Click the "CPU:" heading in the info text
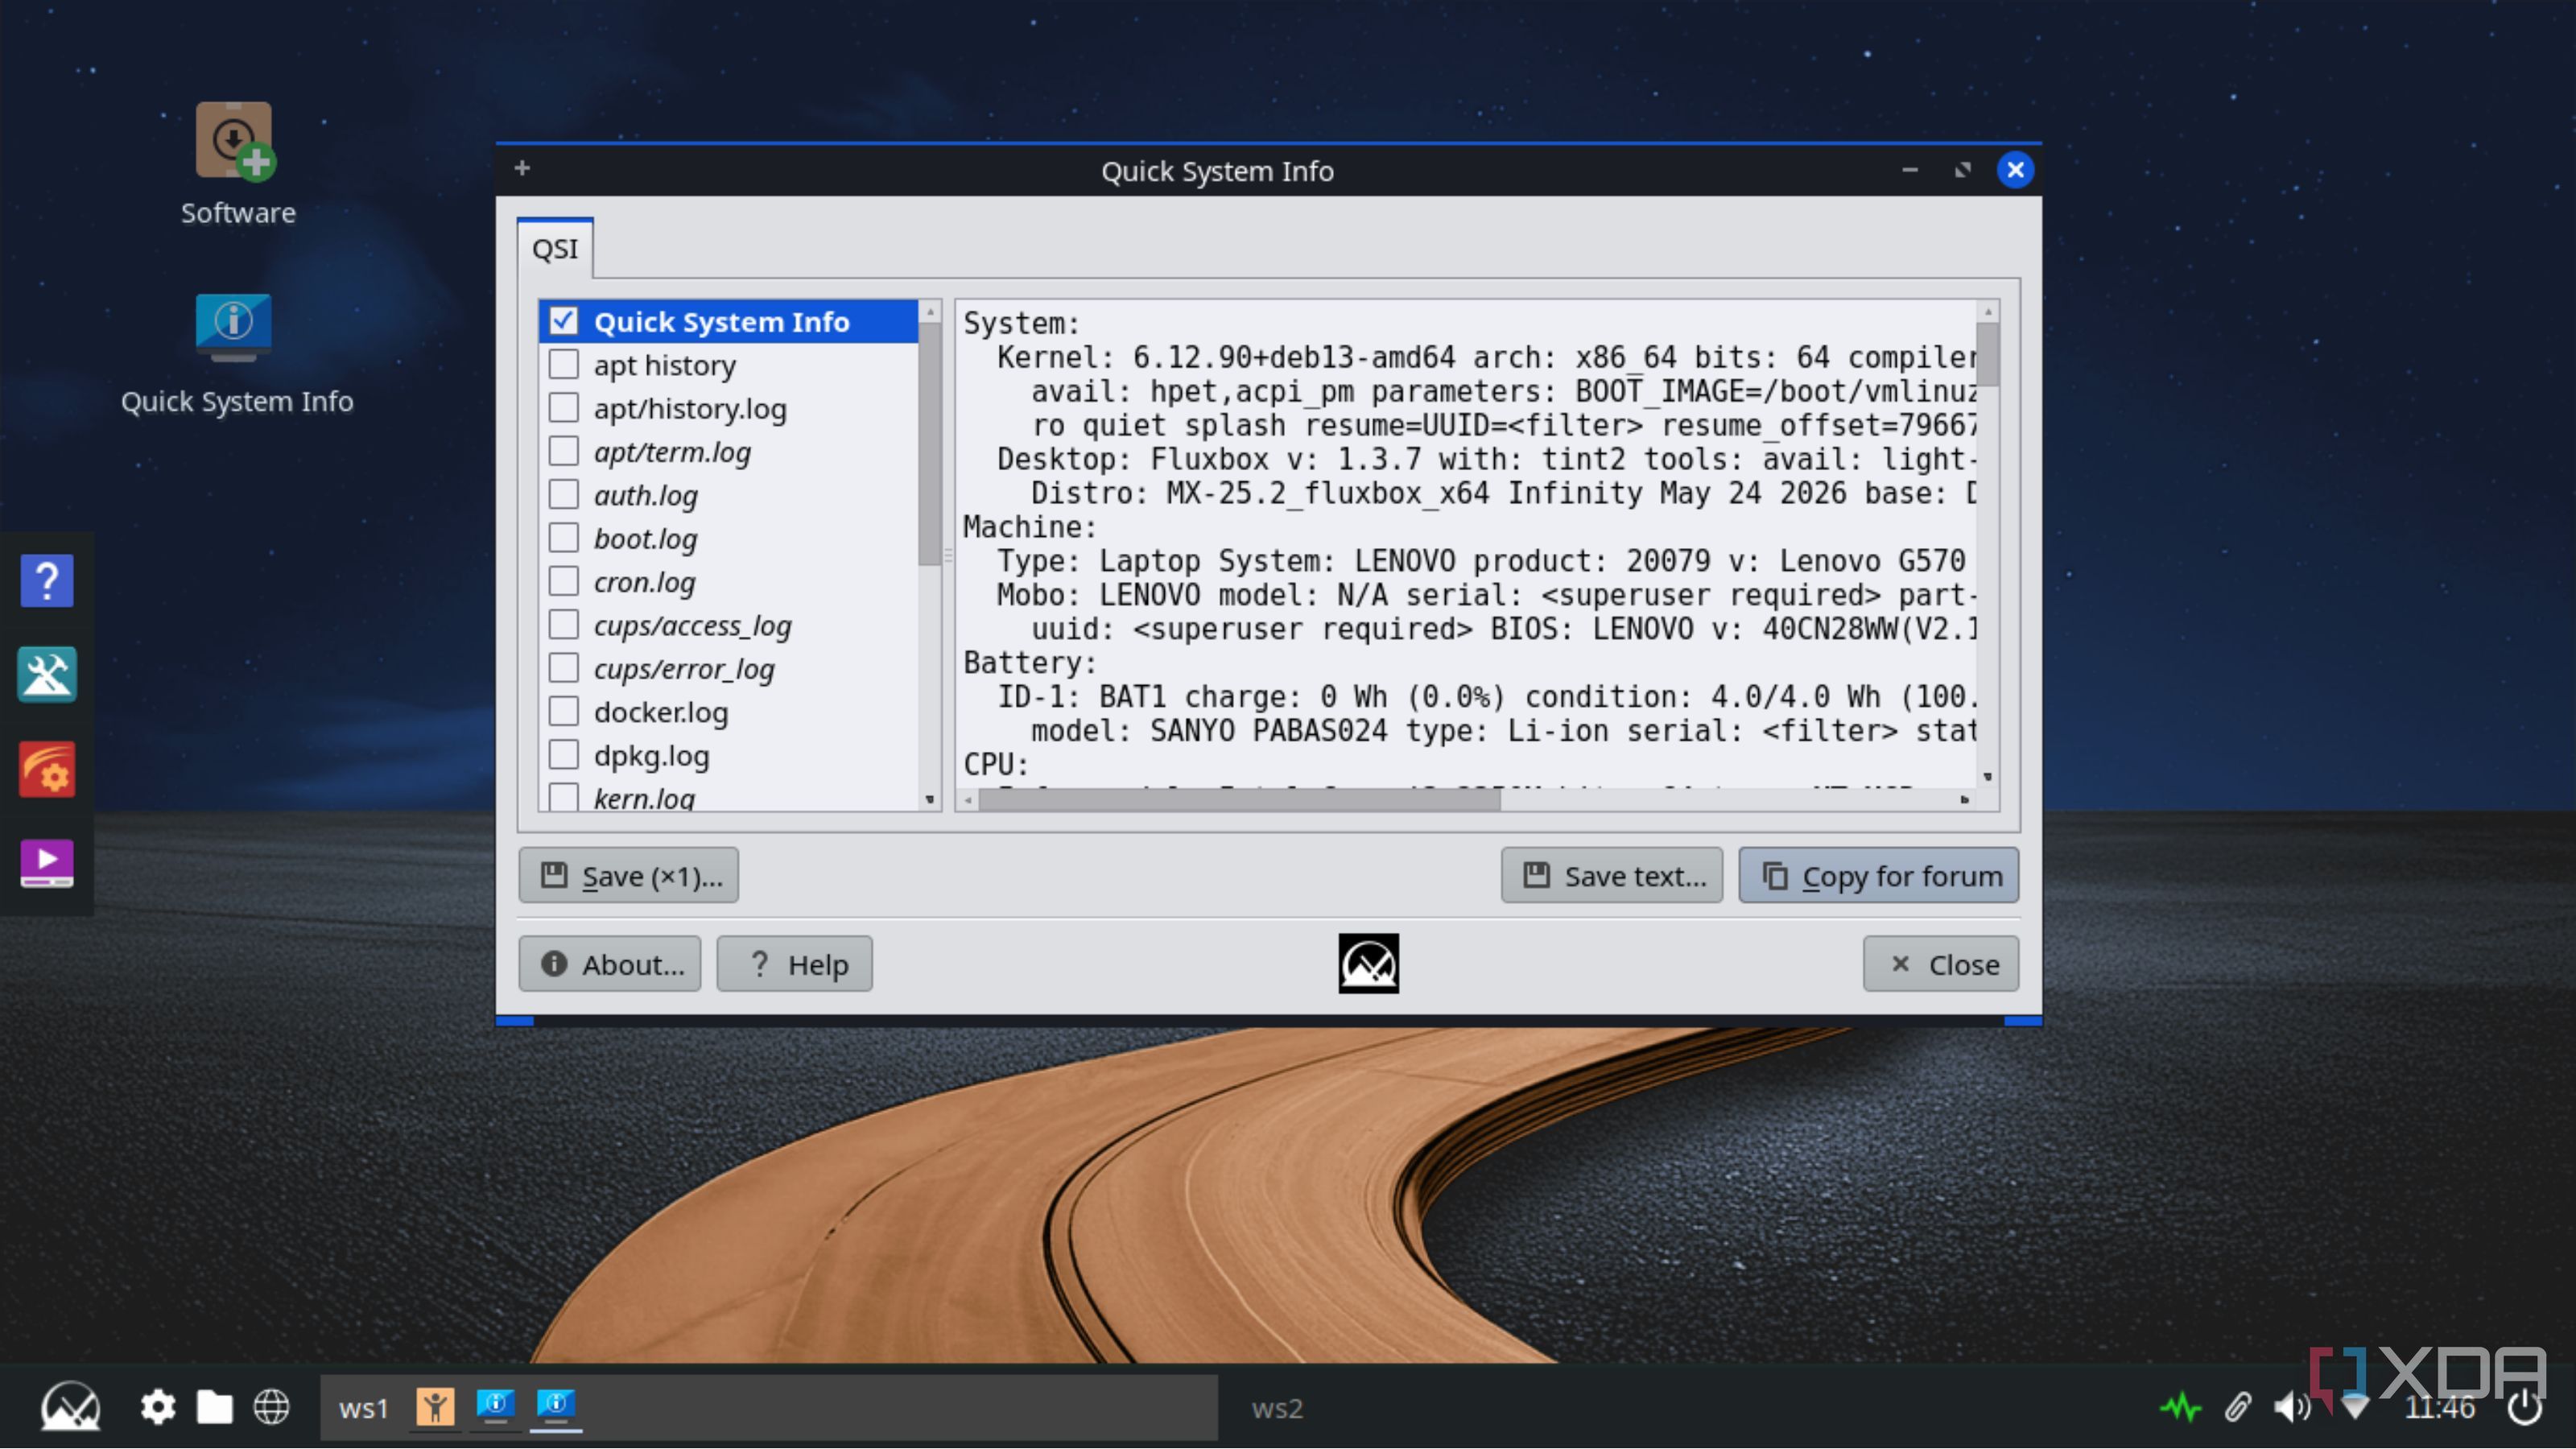The height and width of the screenshot is (1449, 2576). 996,764
